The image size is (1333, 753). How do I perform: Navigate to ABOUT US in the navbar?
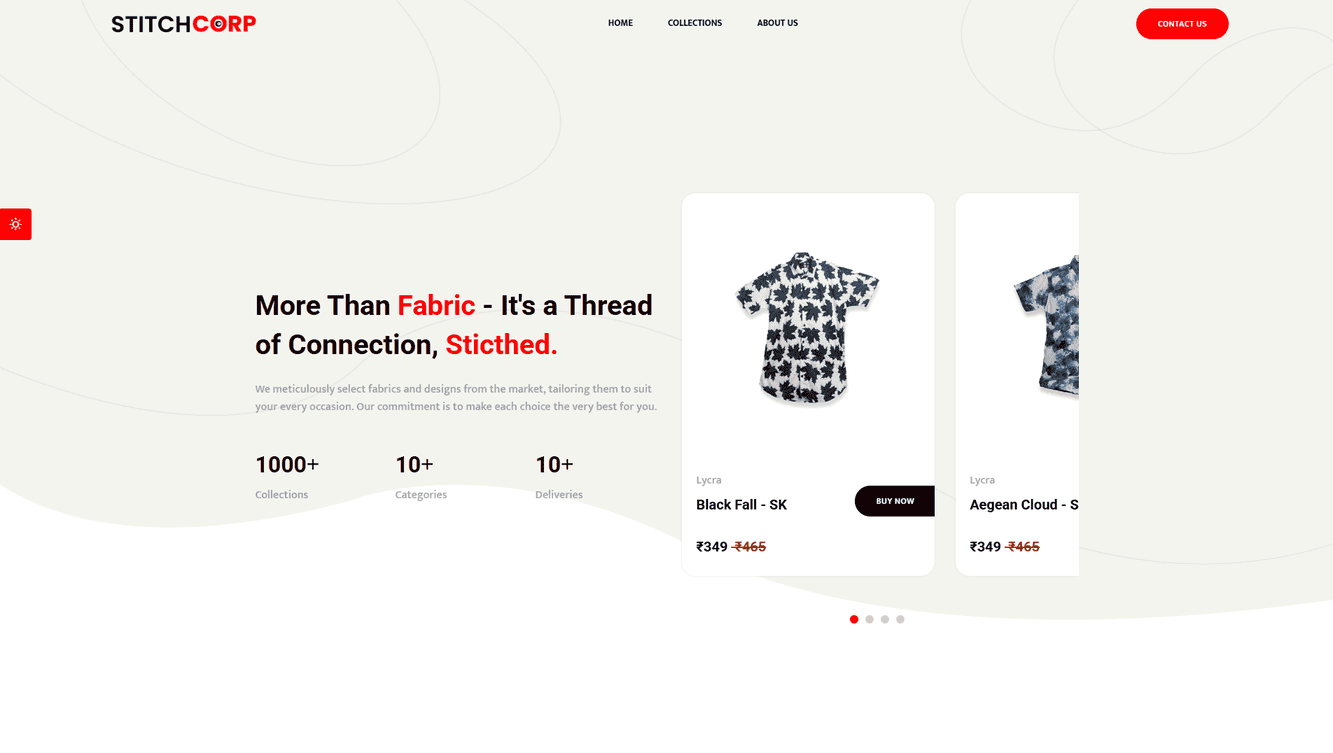[777, 22]
